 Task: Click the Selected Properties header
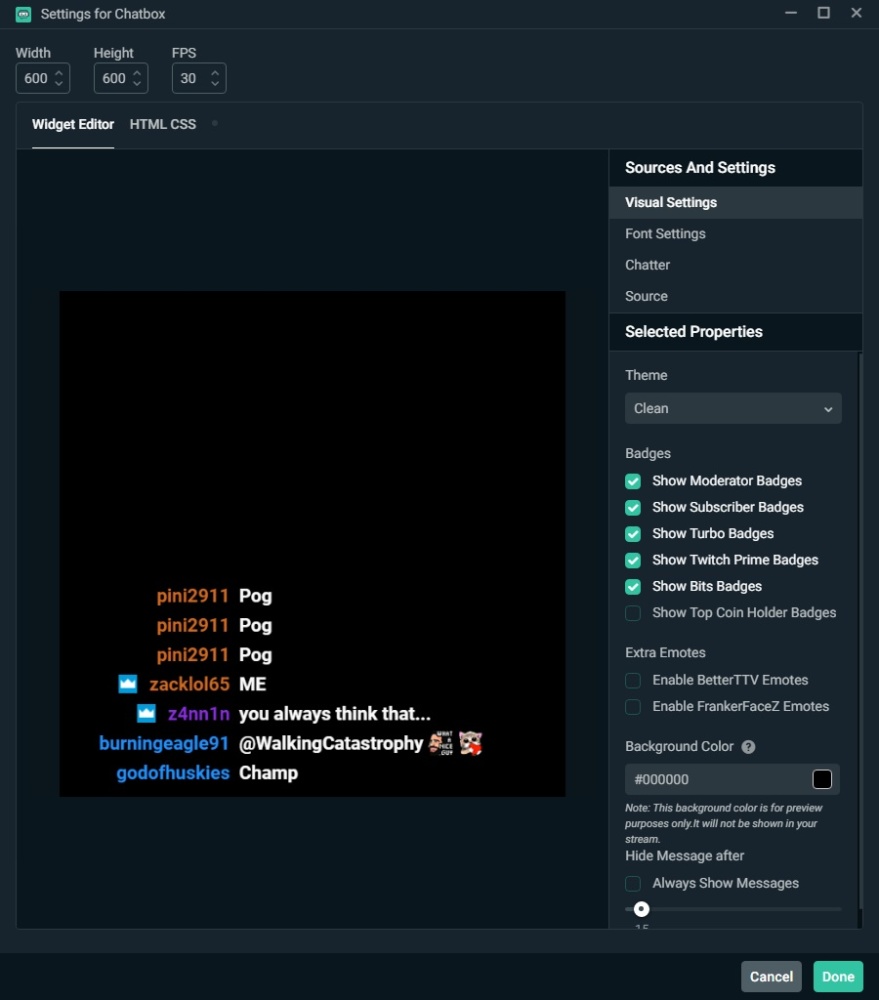(735, 332)
